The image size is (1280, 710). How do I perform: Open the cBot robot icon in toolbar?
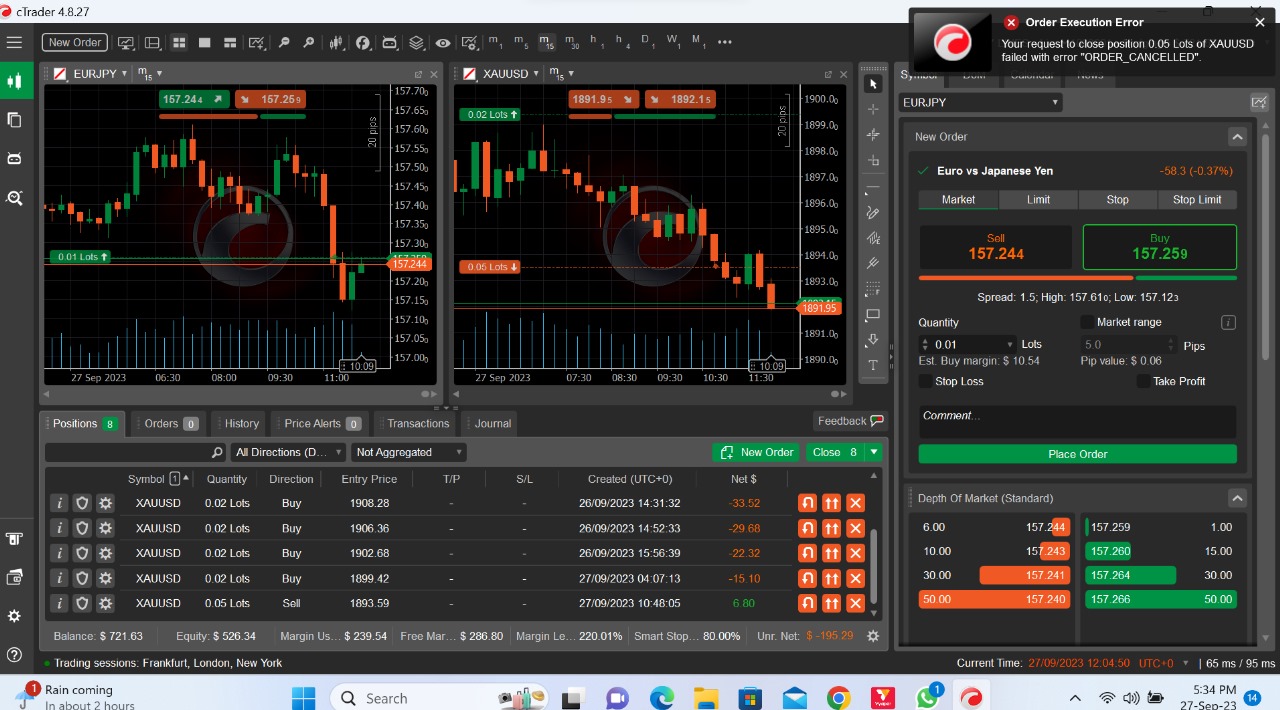(389, 42)
